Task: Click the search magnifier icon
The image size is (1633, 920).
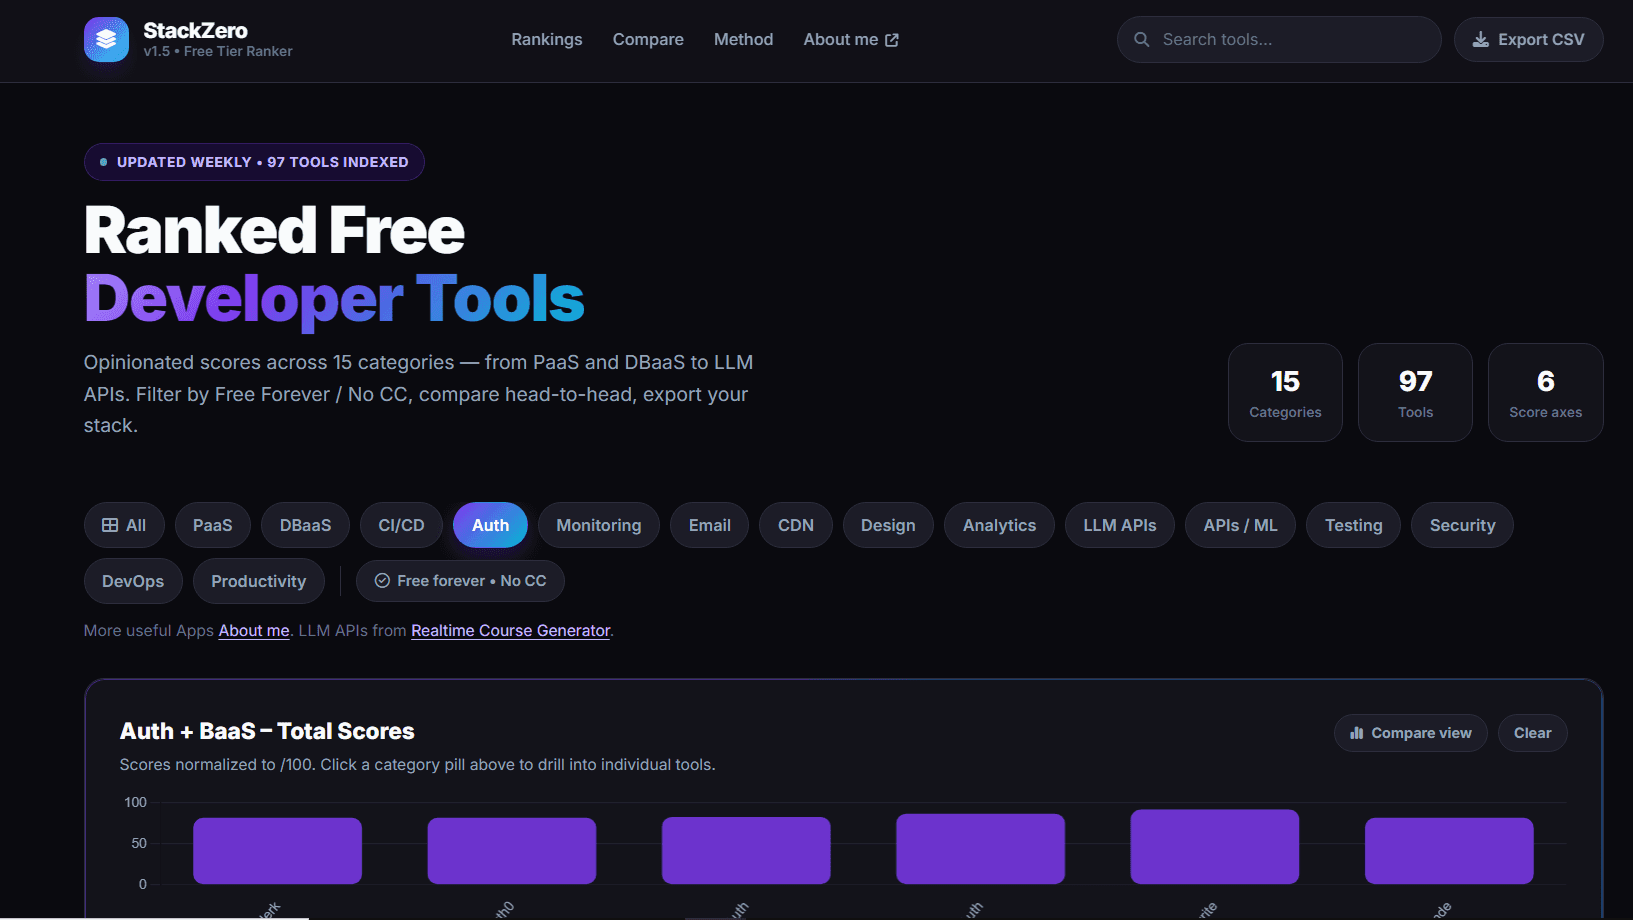Action: 1141,40
